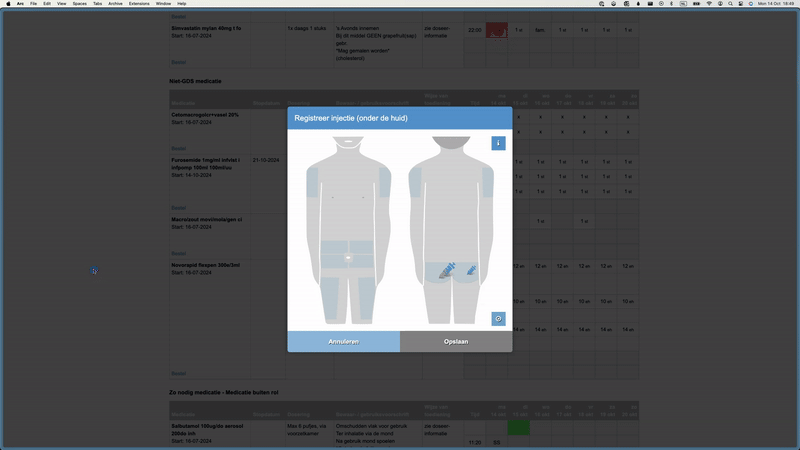This screenshot has height=450, width=800.
Task: Choose the back figure's upper arm on the right side
Action: tap(487, 181)
